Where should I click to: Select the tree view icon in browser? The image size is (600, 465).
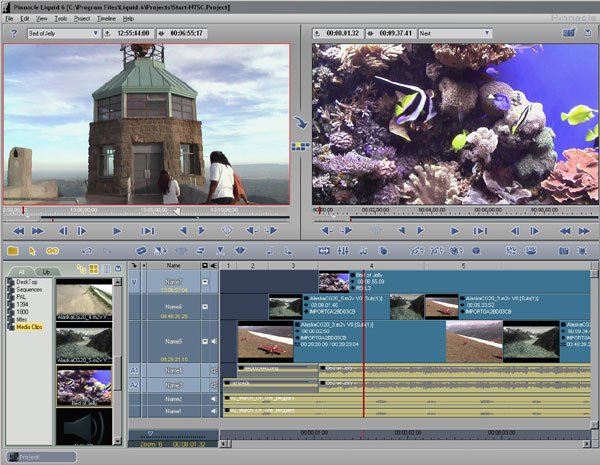[x=81, y=269]
